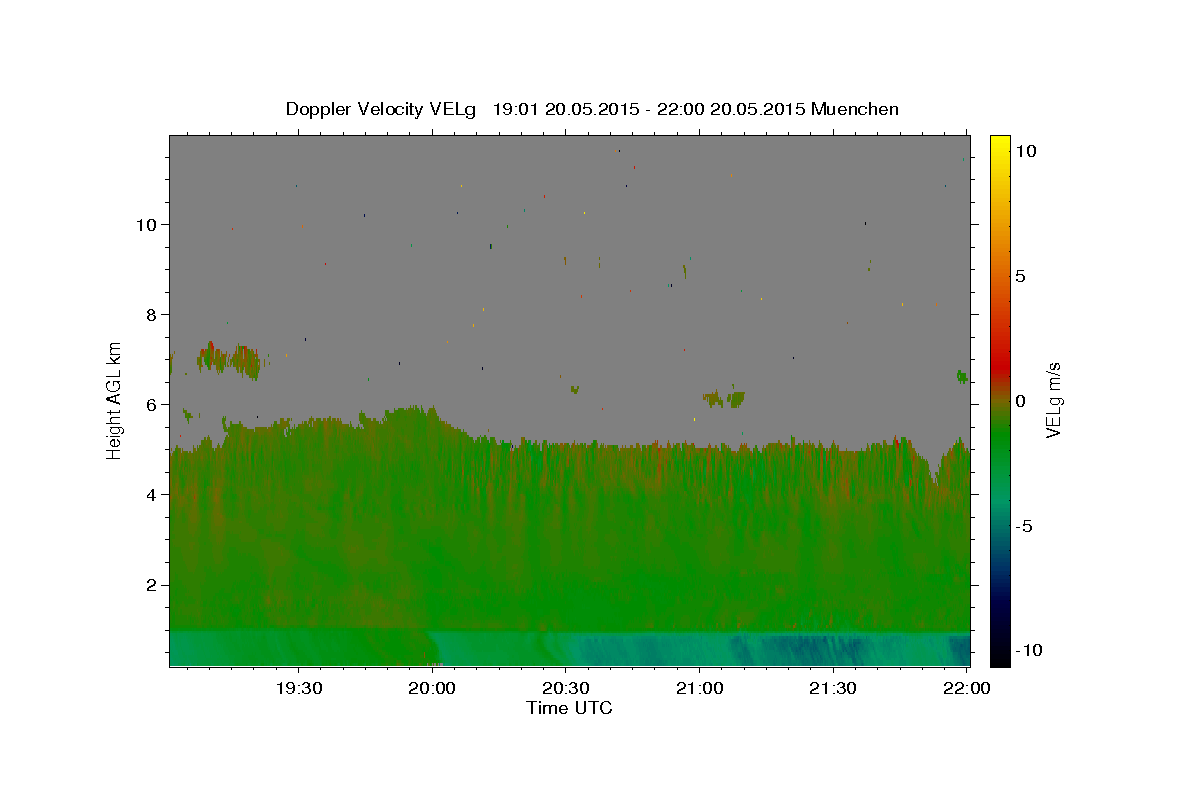Click the colorbar label '0'
The image size is (1200, 800).
(x=1021, y=401)
